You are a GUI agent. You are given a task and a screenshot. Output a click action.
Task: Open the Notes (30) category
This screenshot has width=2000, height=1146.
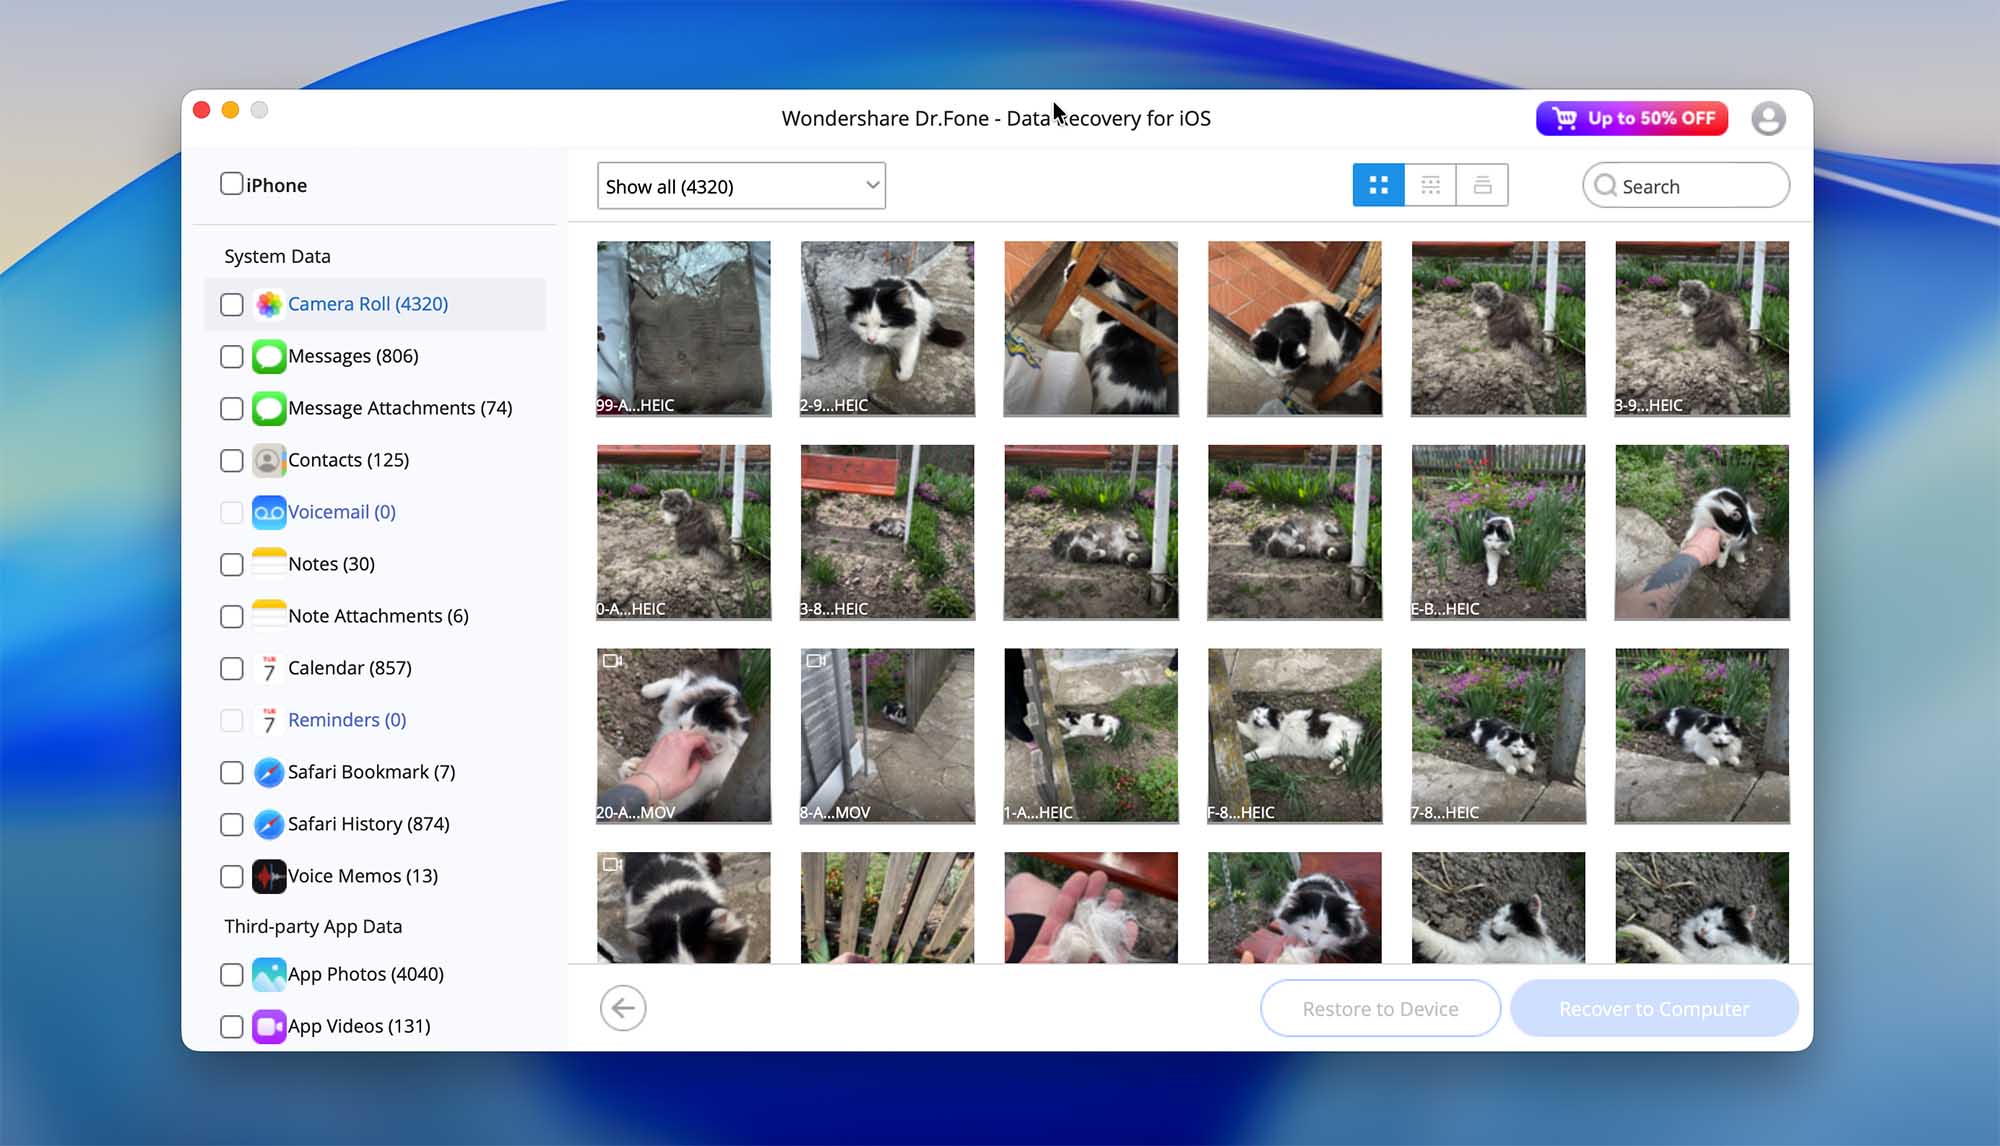click(331, 564)
